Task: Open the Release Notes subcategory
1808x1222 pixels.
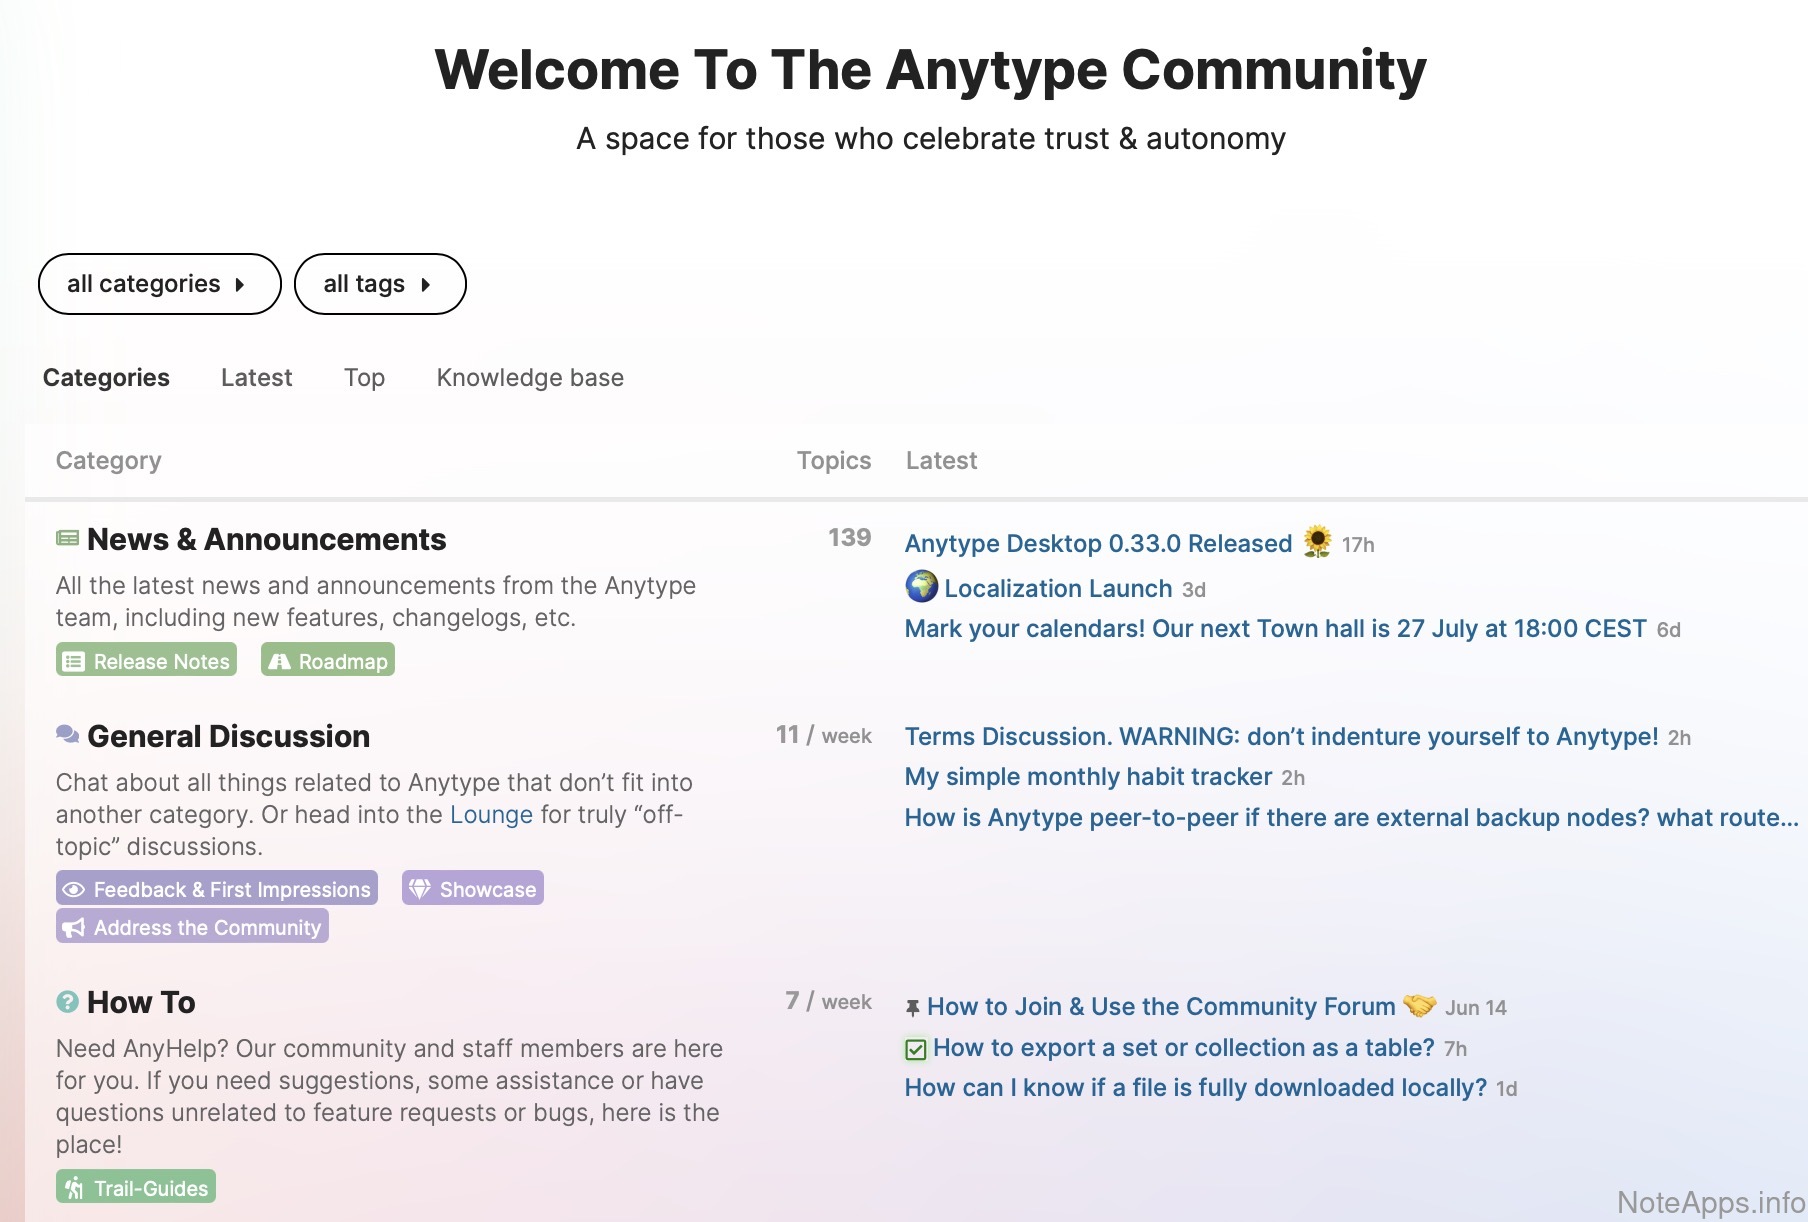Action: (x=147, y=660)
